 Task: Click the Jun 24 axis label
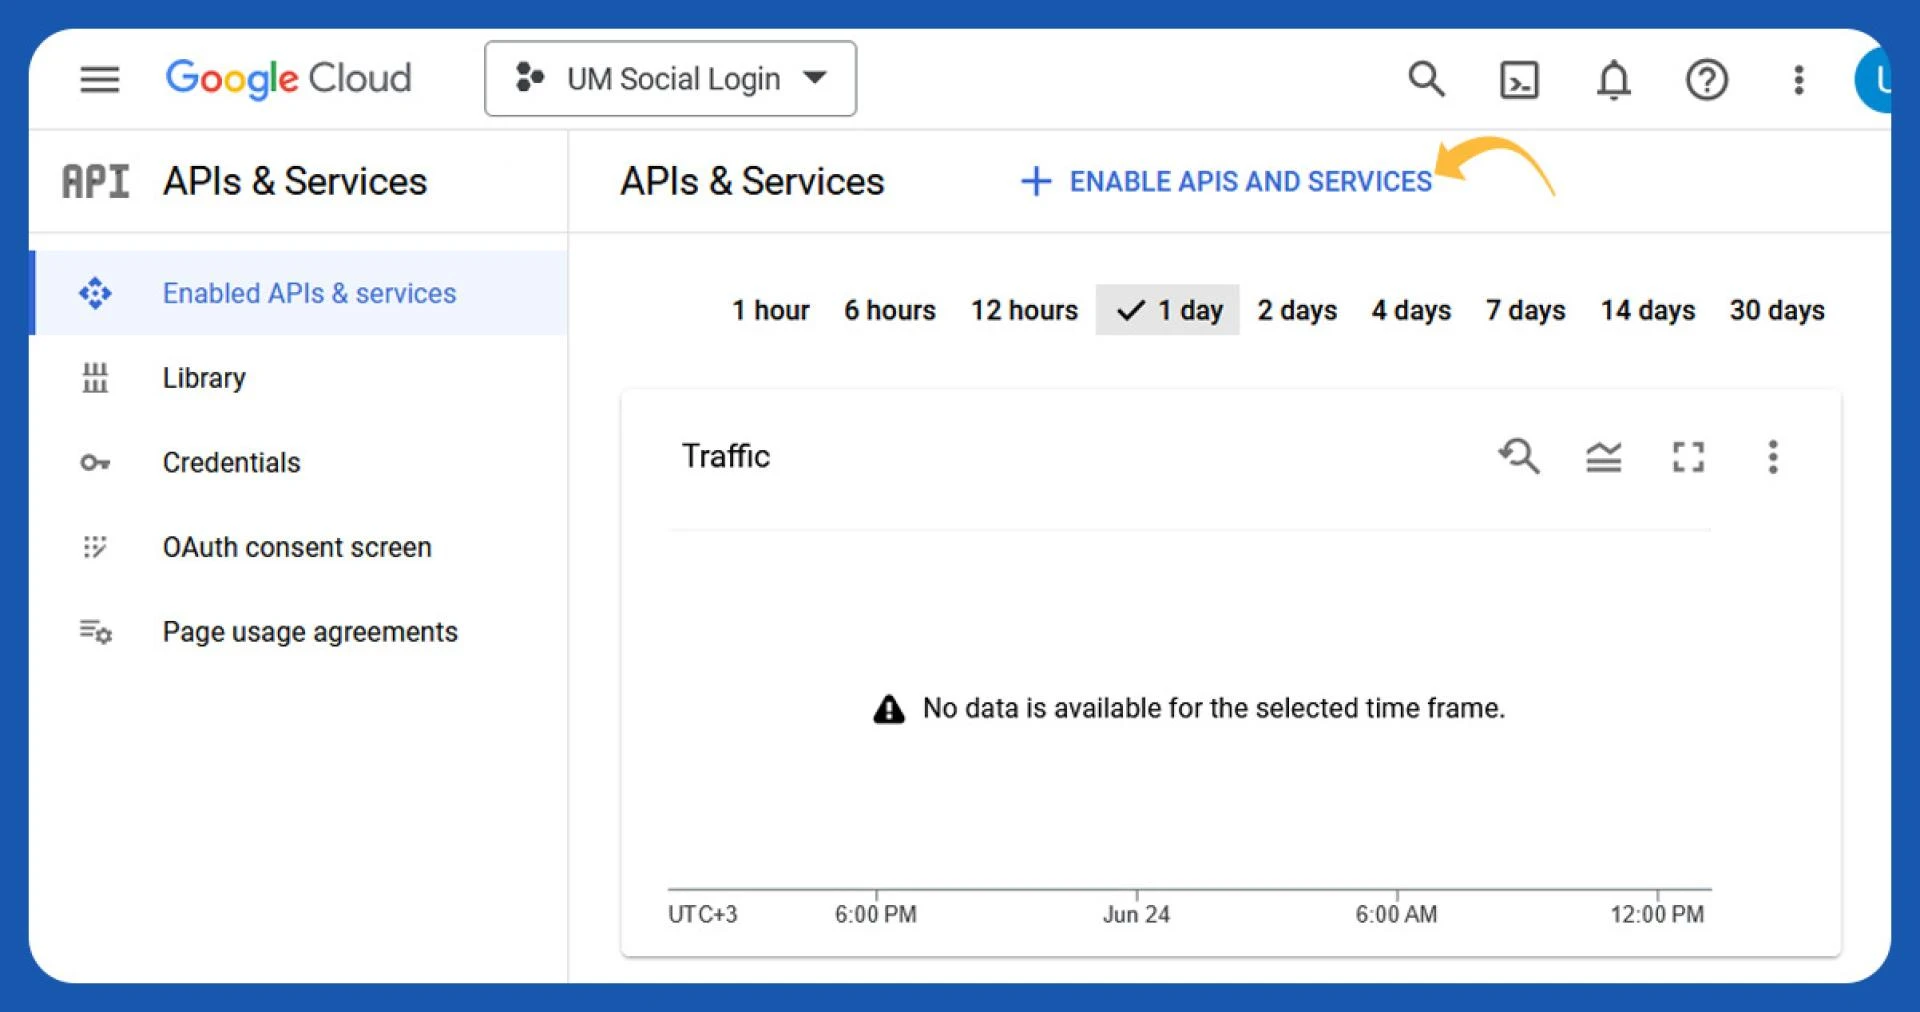point(1136,914)
